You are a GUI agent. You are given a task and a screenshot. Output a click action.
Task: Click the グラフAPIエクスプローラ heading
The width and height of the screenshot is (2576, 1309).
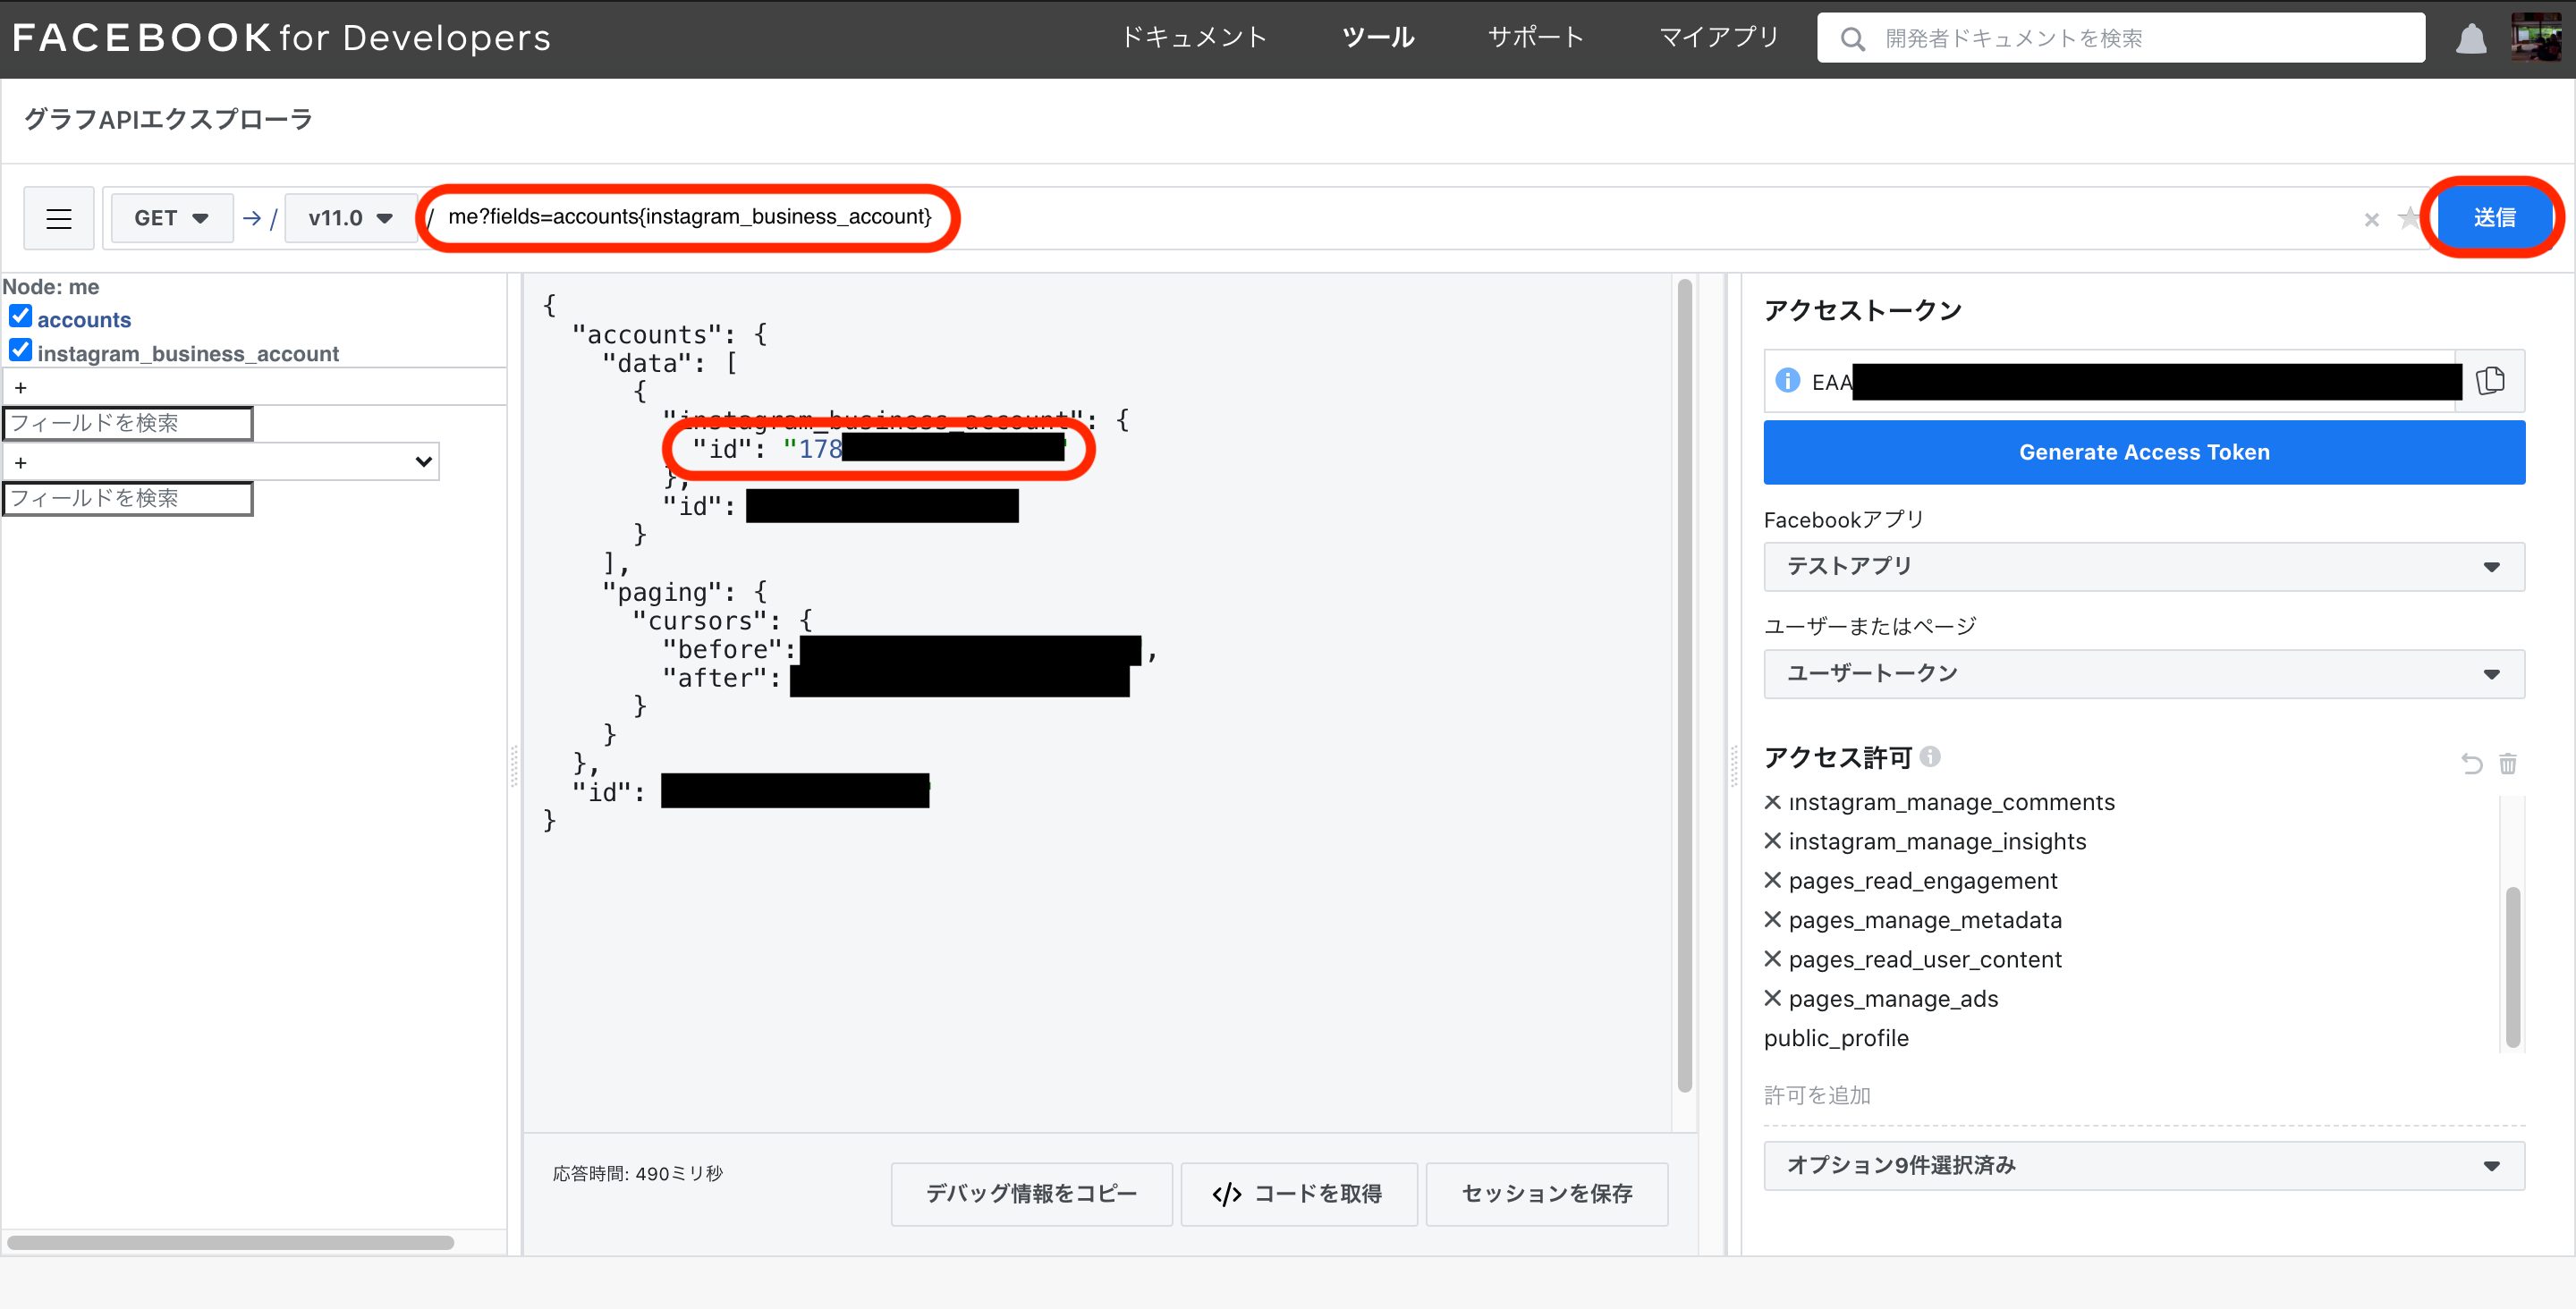point(168,119)
